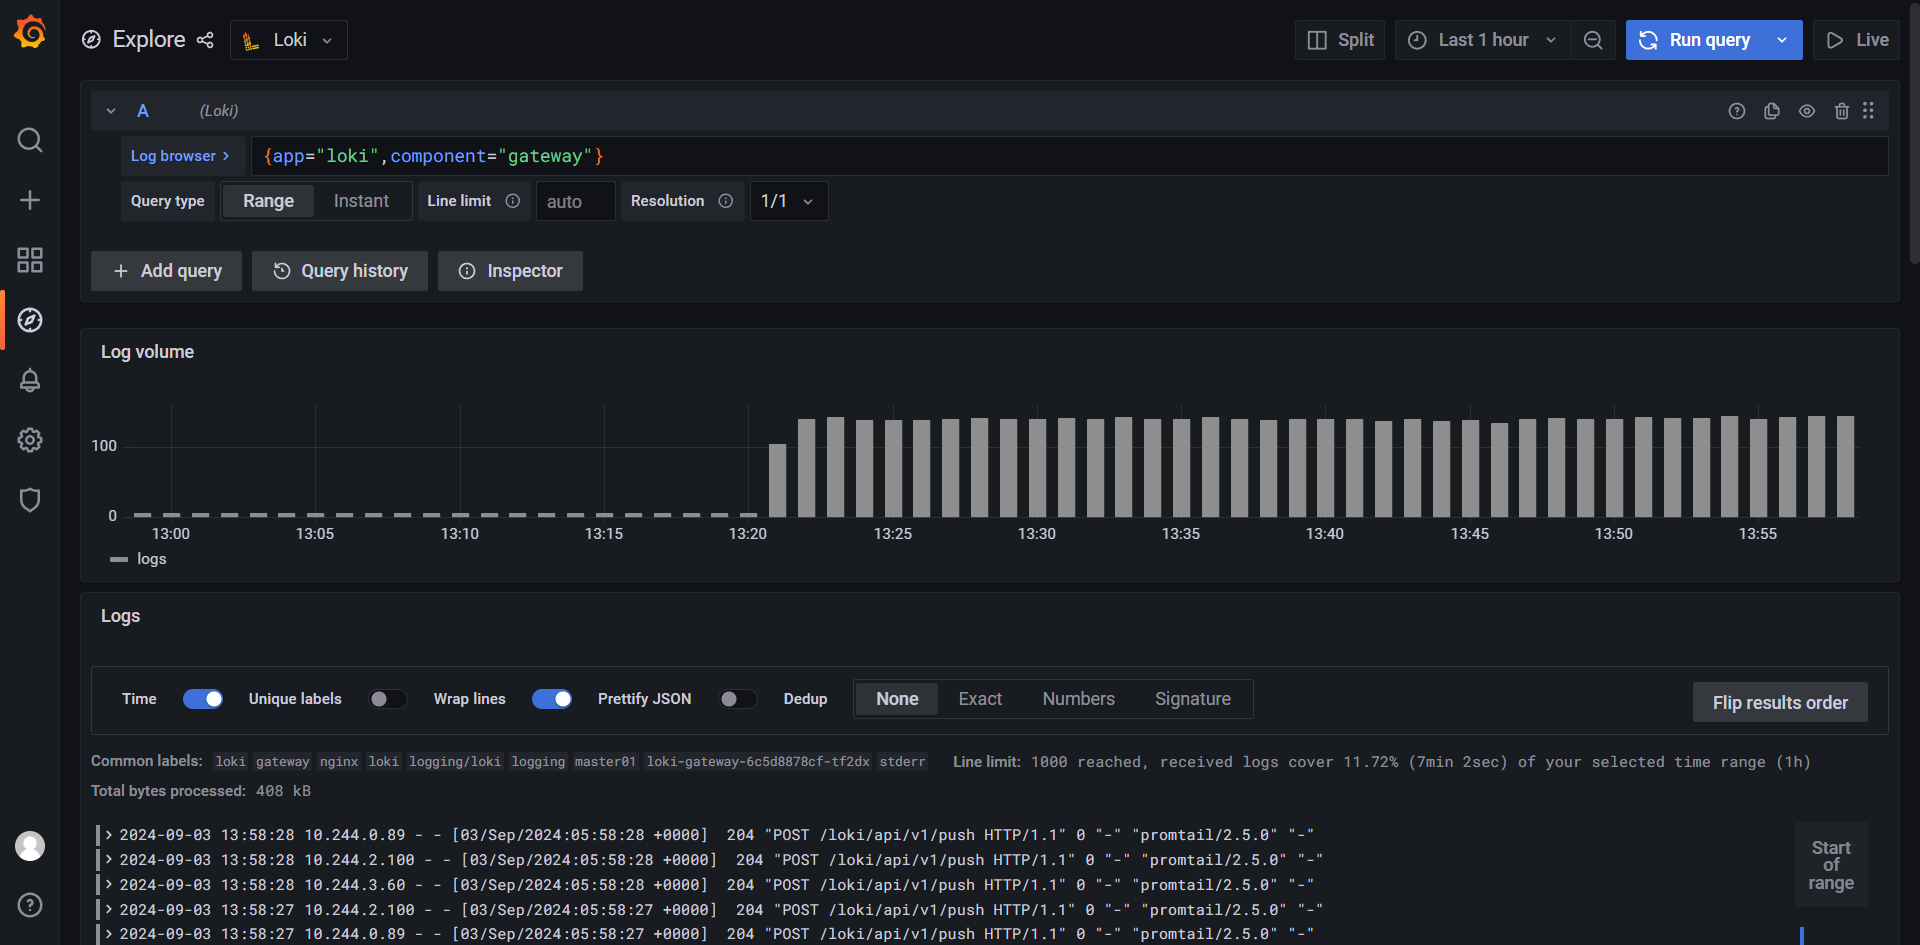Open the Dashboards grid icon in sidebar
The width and height of the screenshot is (1920, 945).
(30, 260)
